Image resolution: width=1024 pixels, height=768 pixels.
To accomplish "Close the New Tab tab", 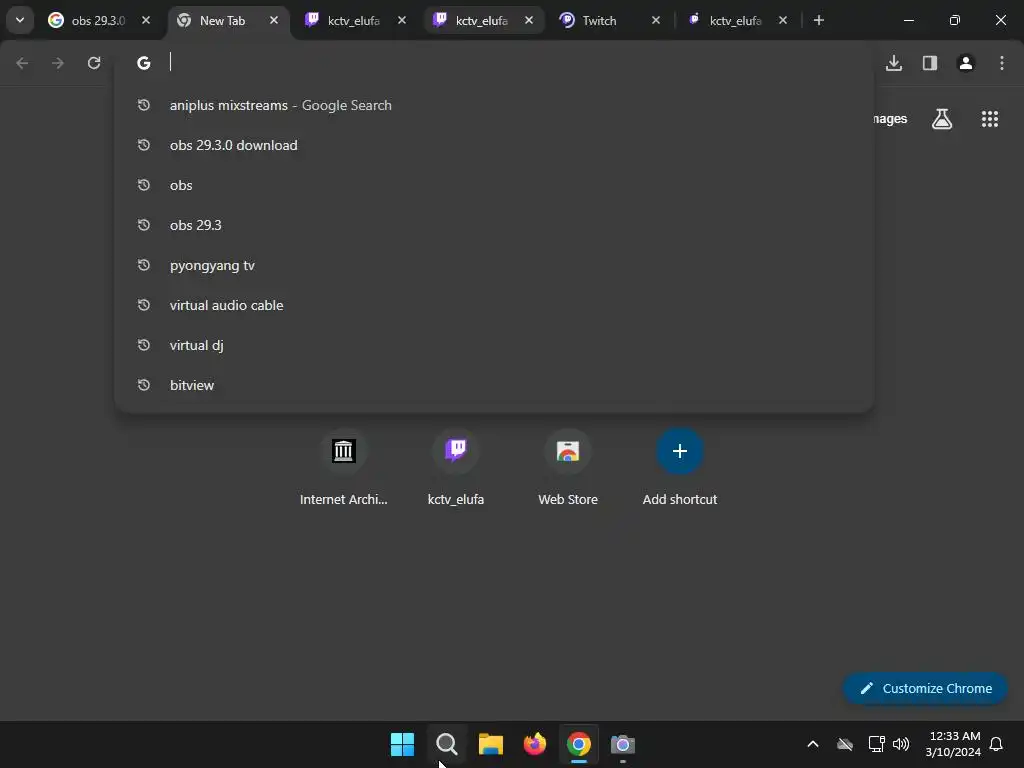I will click(x=274, y=20).
